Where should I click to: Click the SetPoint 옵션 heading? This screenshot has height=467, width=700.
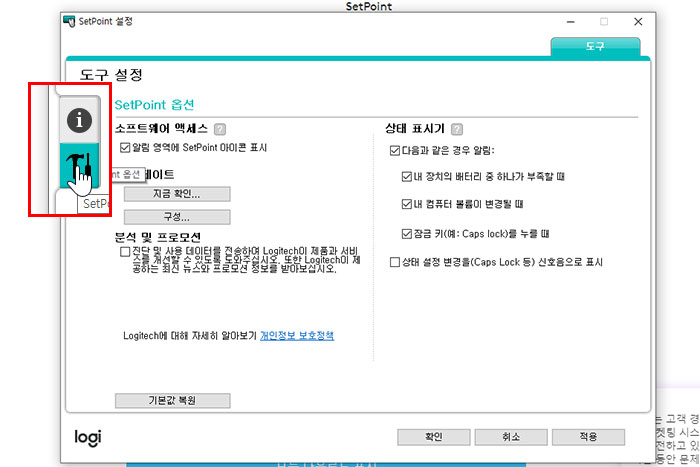pos(154,105)
